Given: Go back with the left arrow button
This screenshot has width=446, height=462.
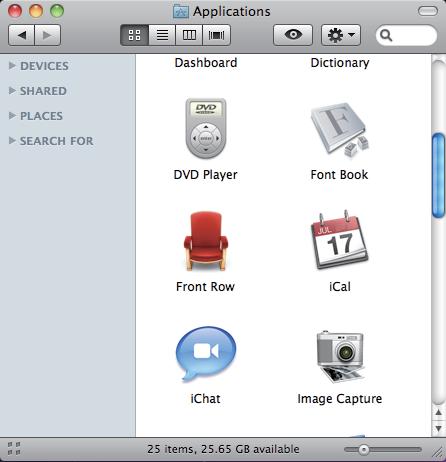Looking at the screenshot, I should (21, 35).
